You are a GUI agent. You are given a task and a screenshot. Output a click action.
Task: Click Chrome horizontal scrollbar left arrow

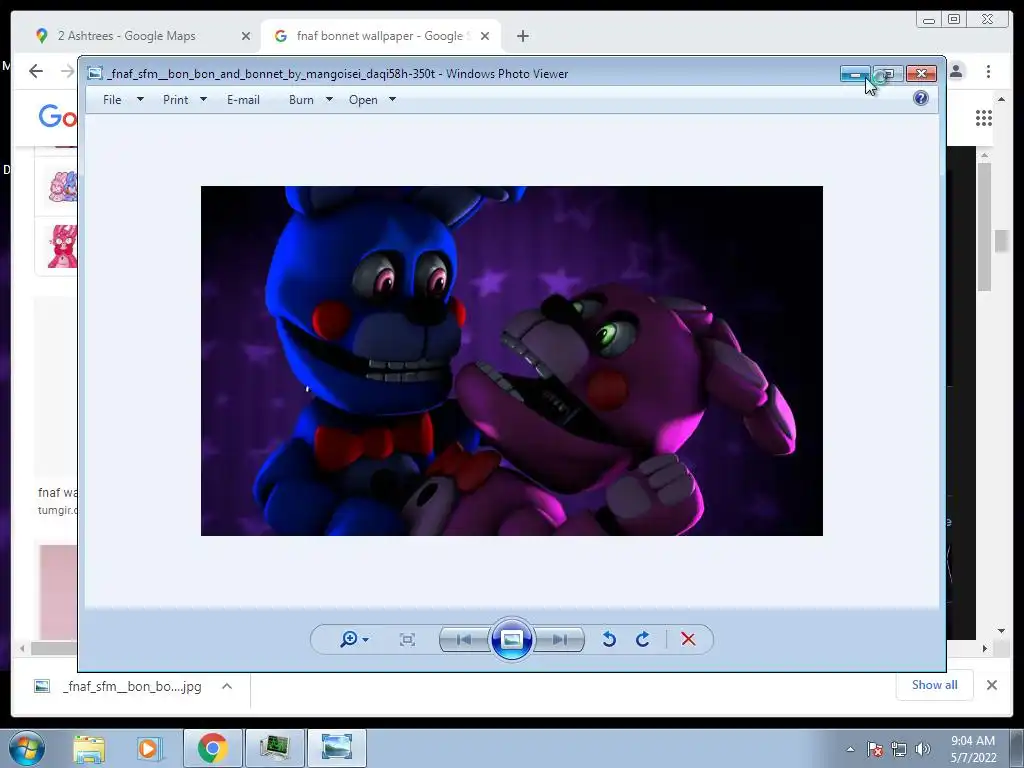coord(22,648)
